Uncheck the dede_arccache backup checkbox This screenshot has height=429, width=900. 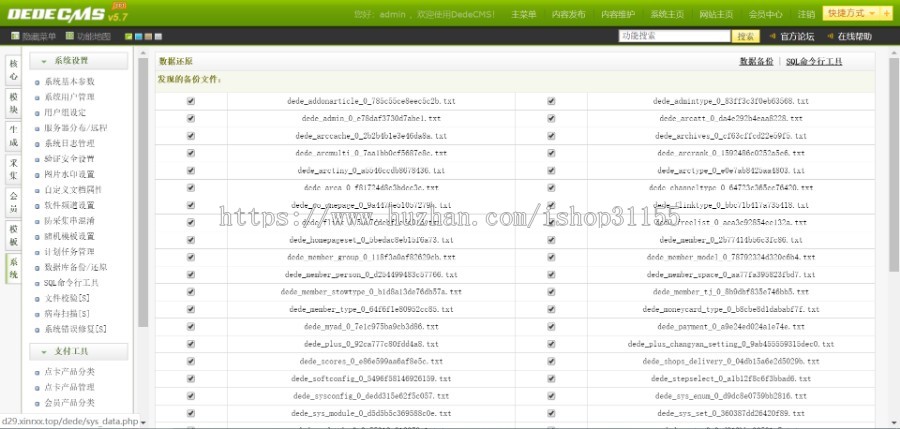tap(191, 136)
